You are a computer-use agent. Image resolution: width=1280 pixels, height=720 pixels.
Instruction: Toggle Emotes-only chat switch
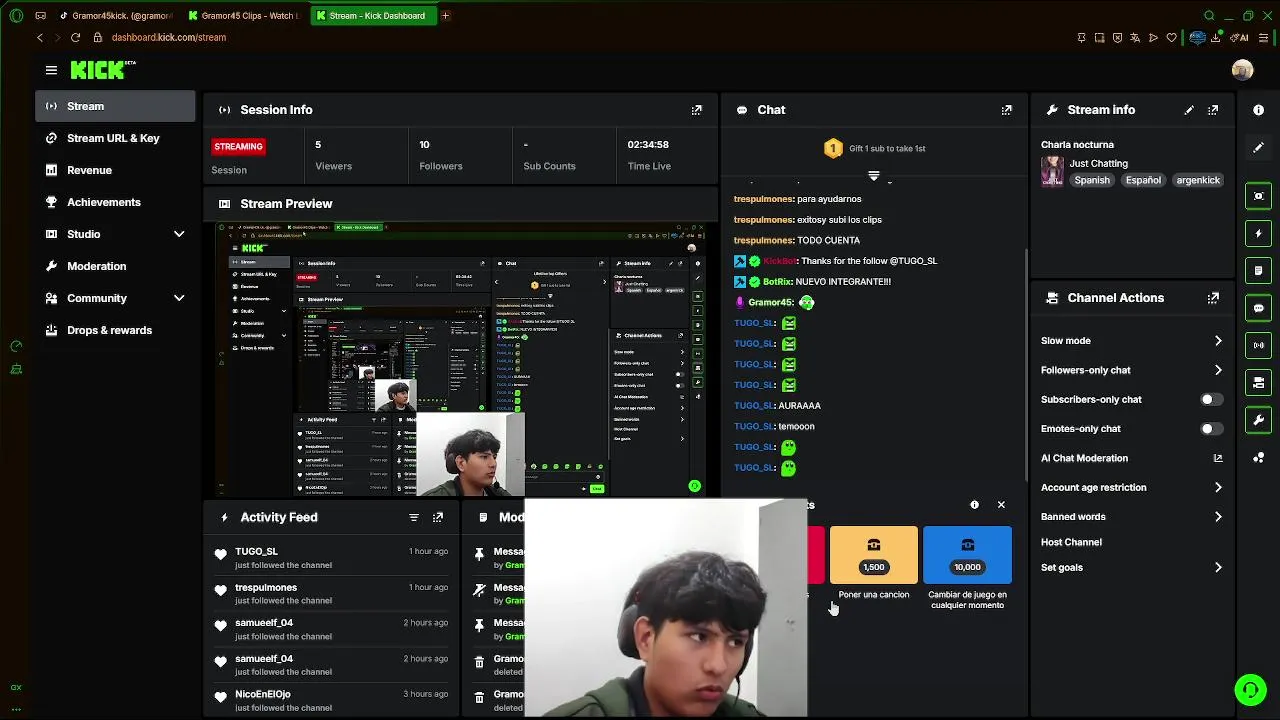click(x=1210, y=429)
